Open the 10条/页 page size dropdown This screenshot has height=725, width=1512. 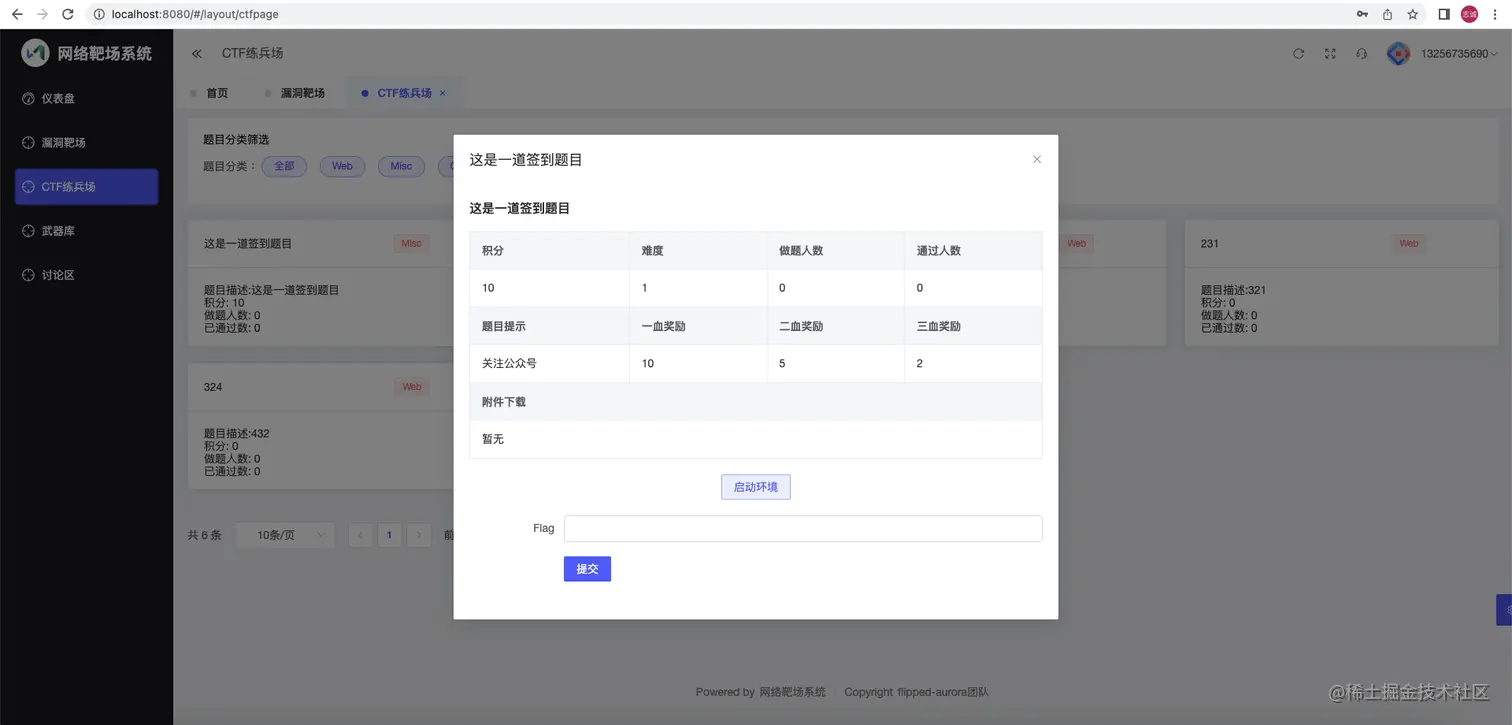tap(283, 535)
